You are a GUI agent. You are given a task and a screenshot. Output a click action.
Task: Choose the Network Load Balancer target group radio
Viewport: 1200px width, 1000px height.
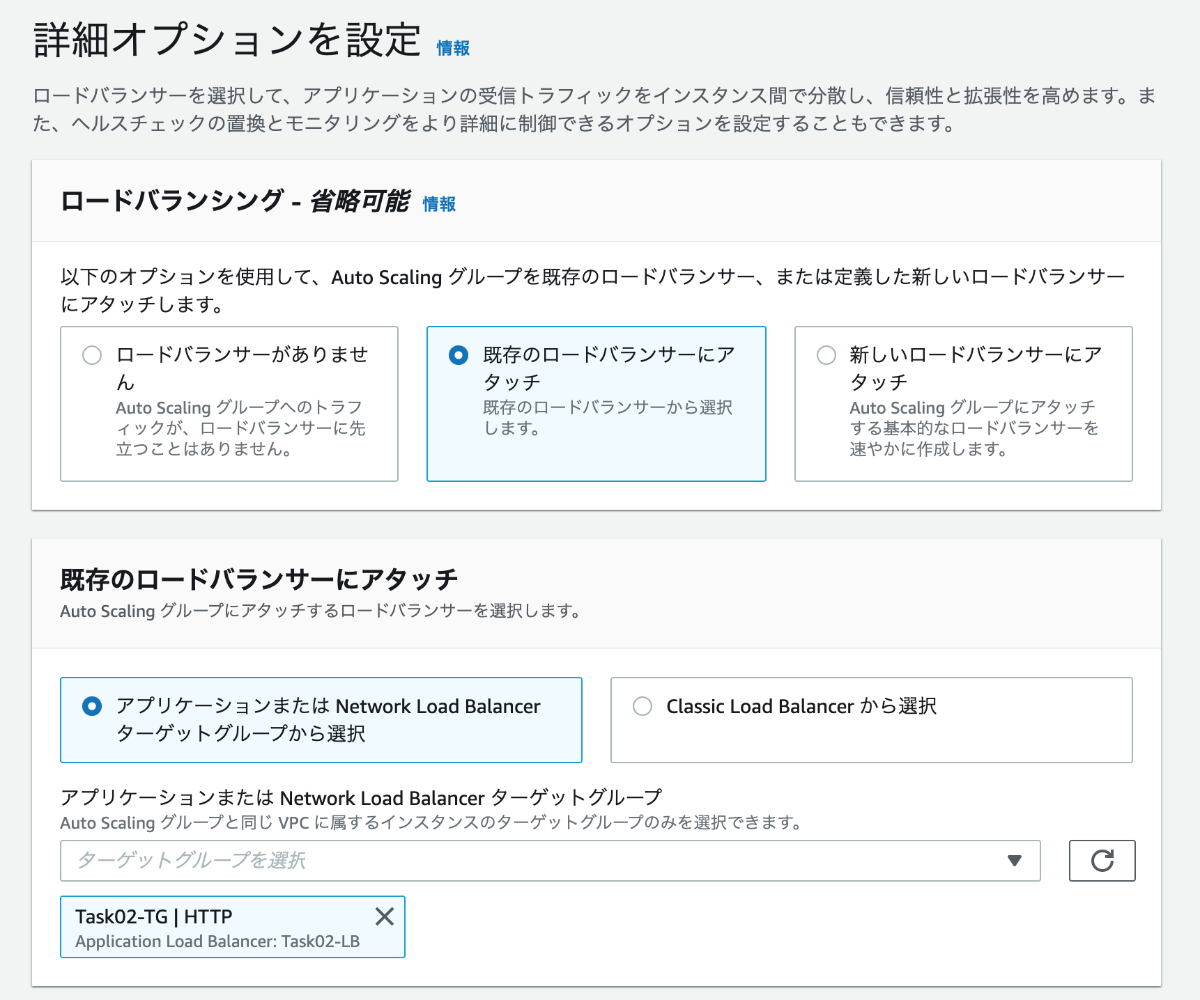click(x=92, y=706)
